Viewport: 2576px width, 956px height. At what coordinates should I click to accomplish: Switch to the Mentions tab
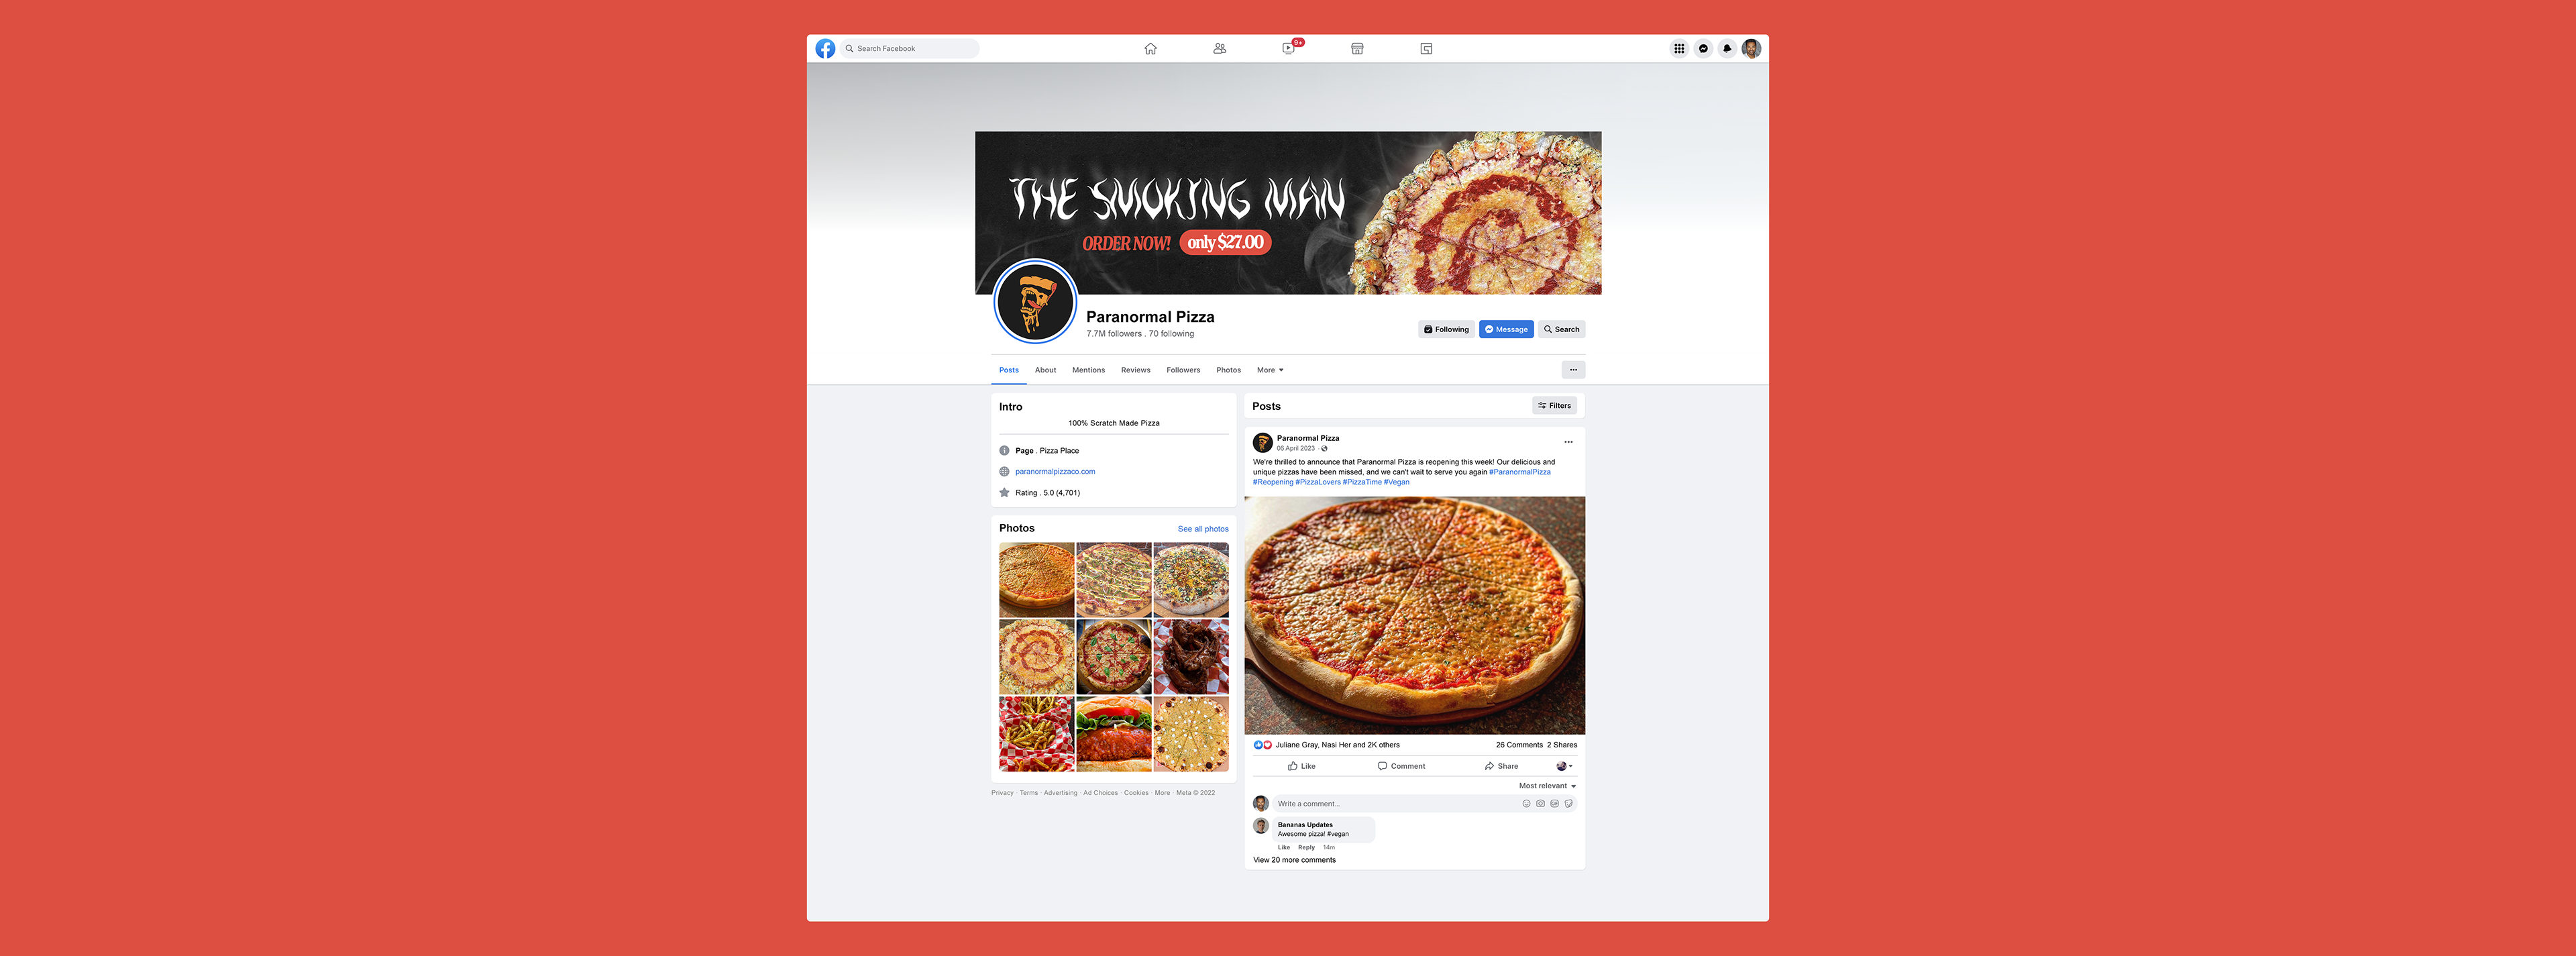[1088, 370]
